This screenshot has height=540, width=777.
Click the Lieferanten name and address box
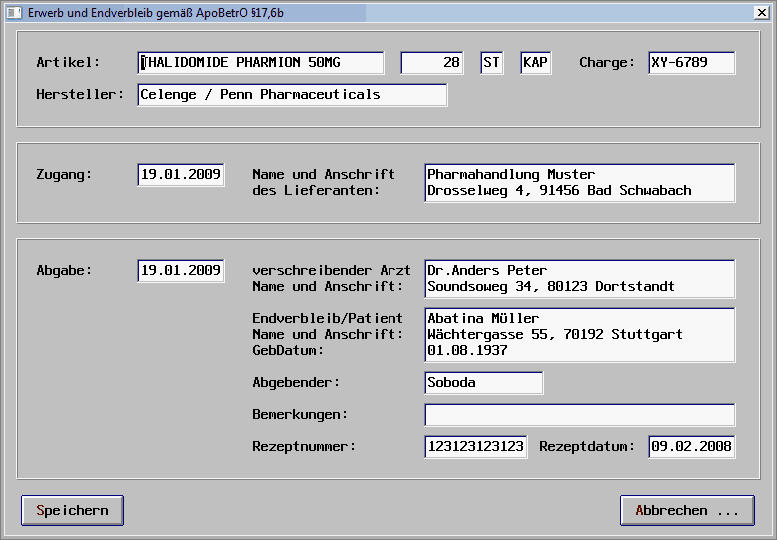click(x=579, y=183)
